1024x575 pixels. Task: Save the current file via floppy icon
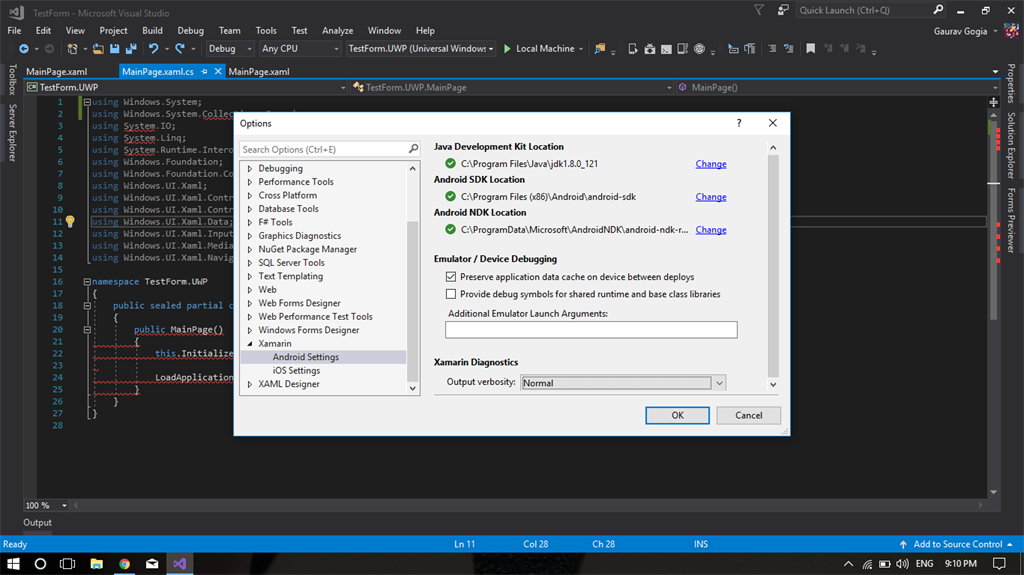pyautogui.click(x=114, y=49)
